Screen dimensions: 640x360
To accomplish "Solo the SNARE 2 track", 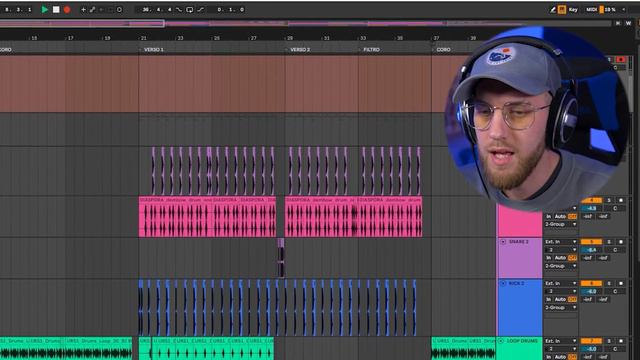I will point(609,242).
